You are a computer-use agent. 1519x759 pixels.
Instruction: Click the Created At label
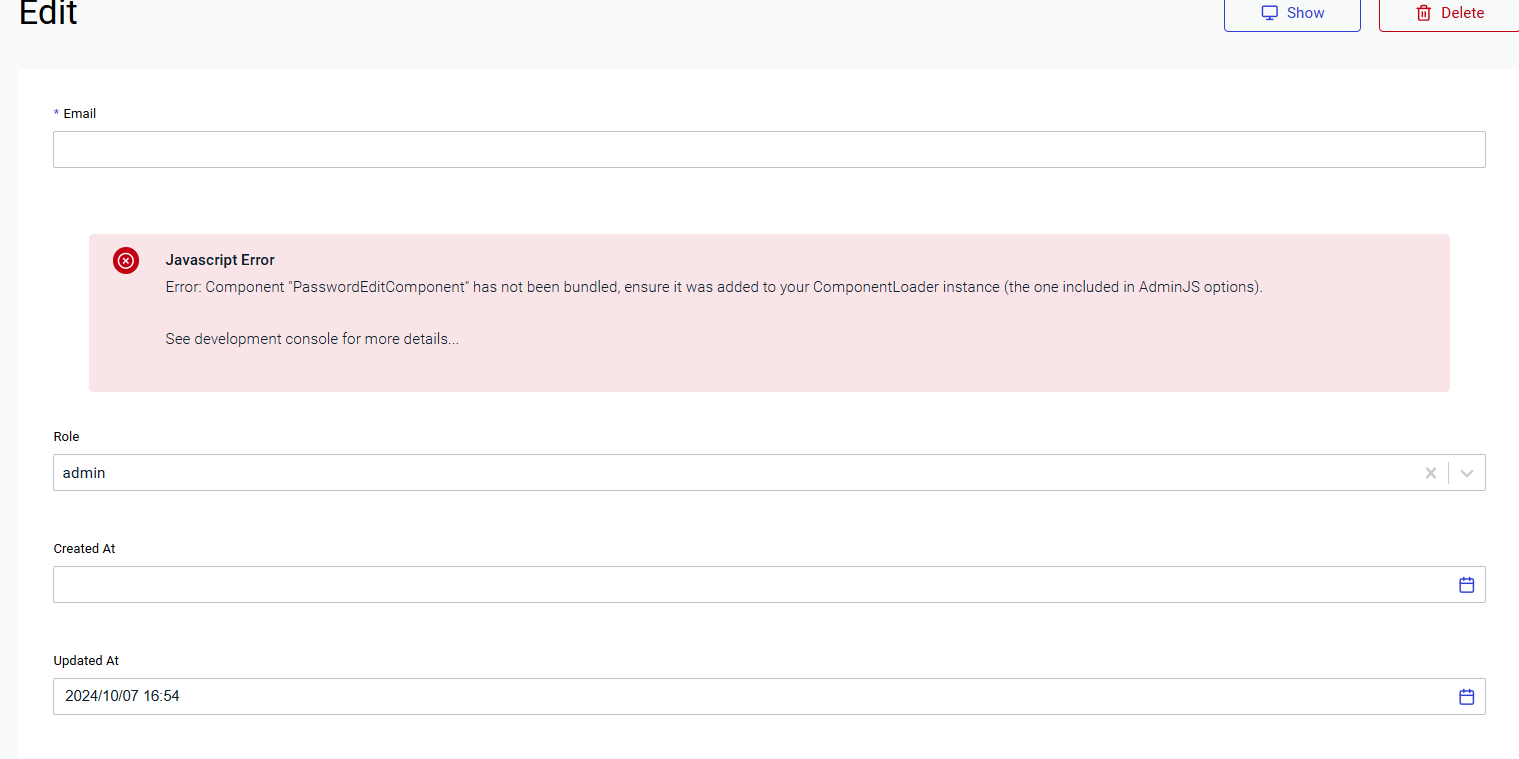coord(84,549)
